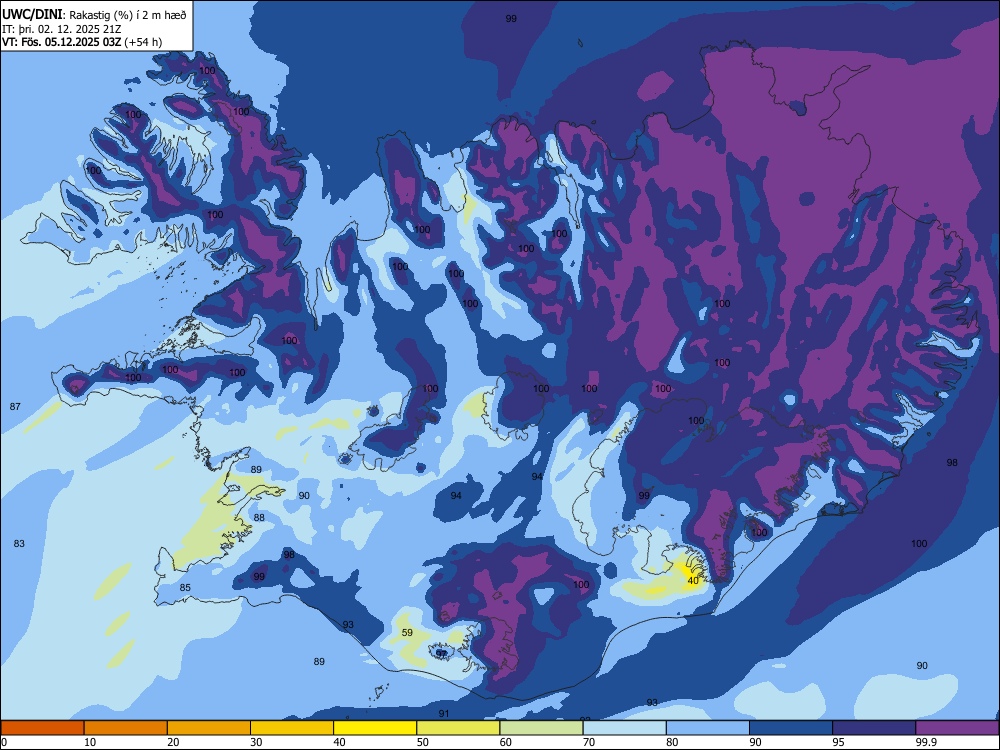Click the 91 value near the map's bottom edge
Image resolution: width=1000 pixels, height=750 pixels.
point(444,713)
